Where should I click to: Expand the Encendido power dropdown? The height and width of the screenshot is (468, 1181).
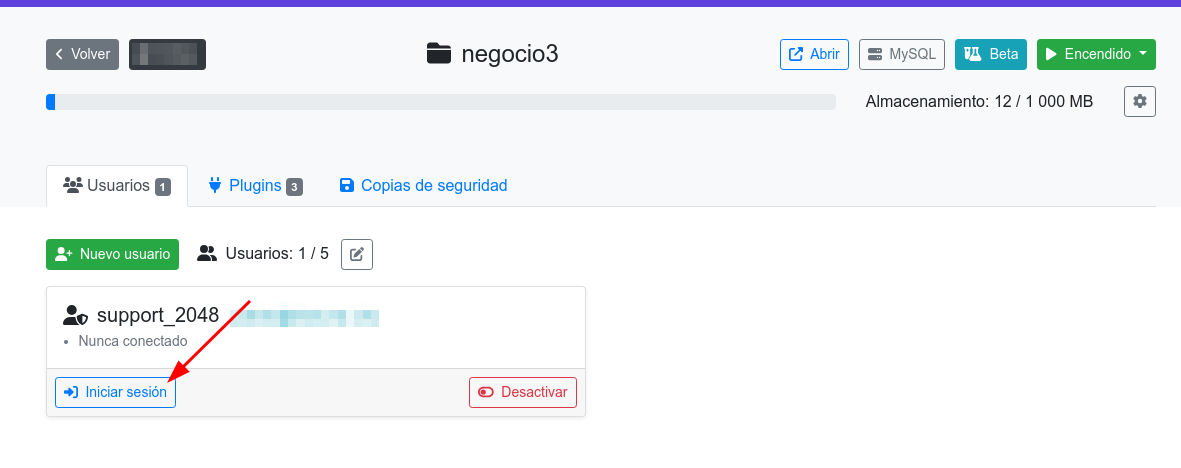(1096, 54)
